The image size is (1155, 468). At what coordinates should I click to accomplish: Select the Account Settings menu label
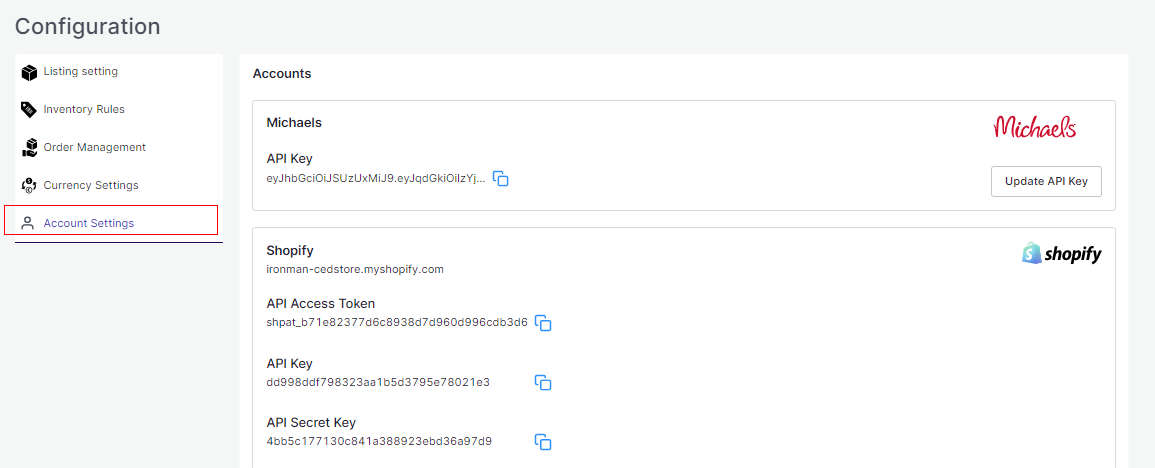click(x=88, y=224)
